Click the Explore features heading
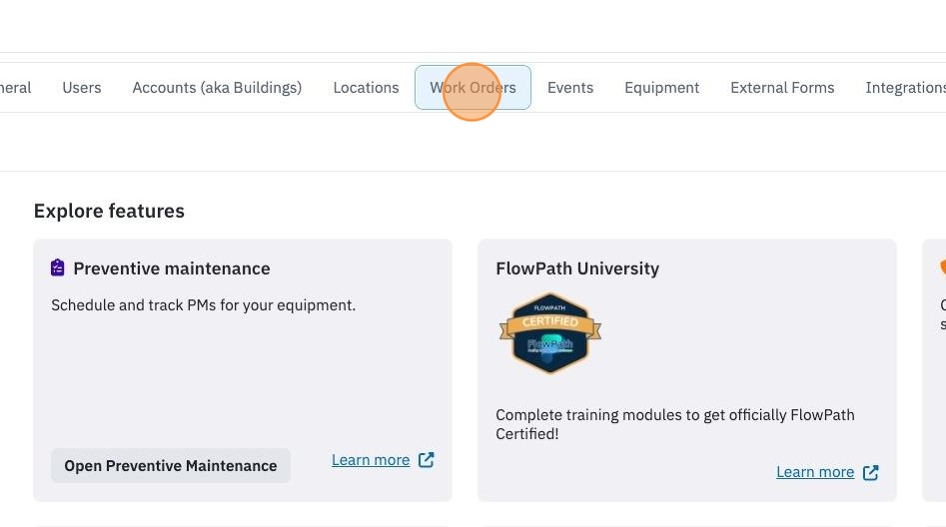Image resolution: width=946 pixels, height=527 pixels. (109, 211)
